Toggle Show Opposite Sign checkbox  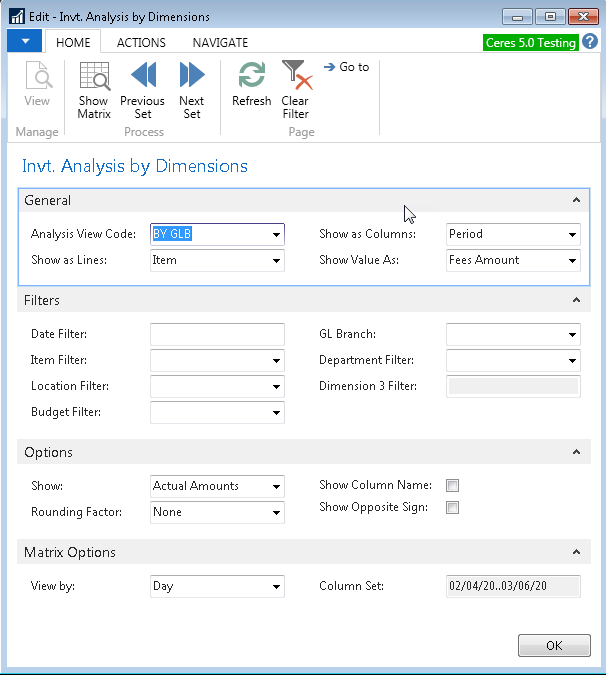[452, 508]
